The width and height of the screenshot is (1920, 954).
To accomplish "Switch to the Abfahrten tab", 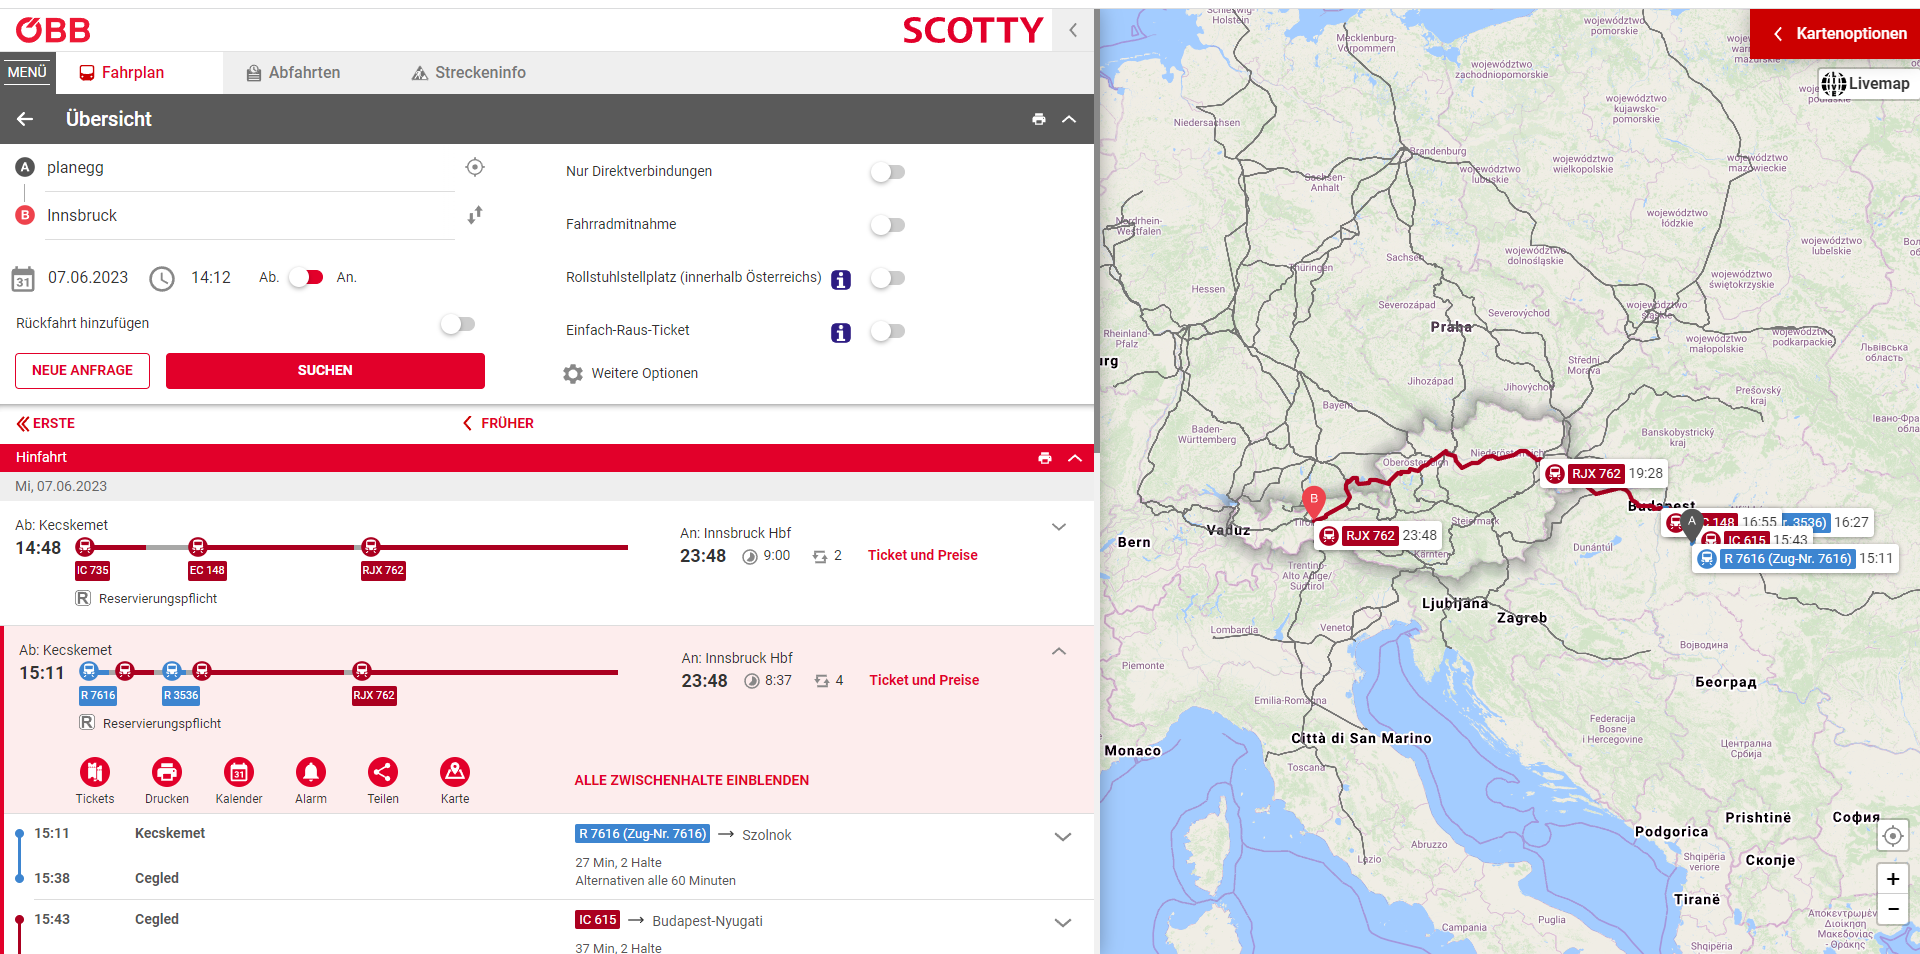I will (x=294, y=73).
